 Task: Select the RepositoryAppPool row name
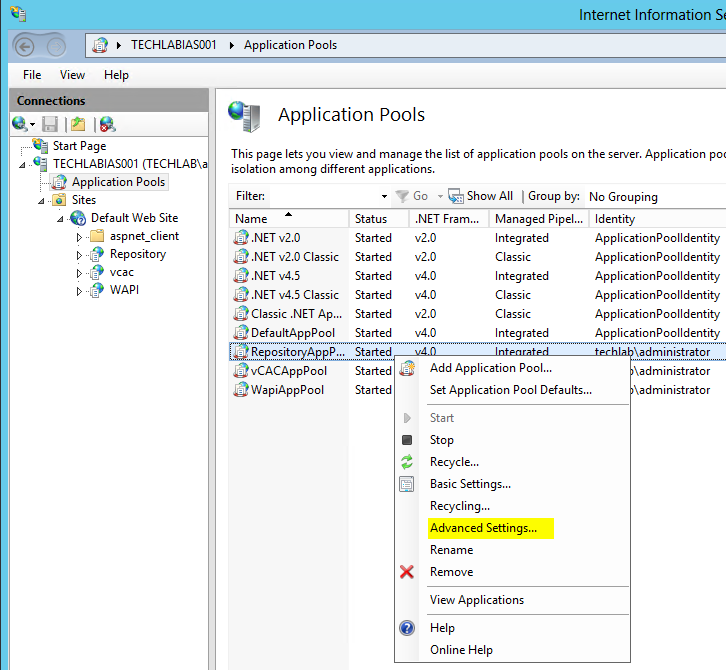pyautogui.click(x=298, y=352)
